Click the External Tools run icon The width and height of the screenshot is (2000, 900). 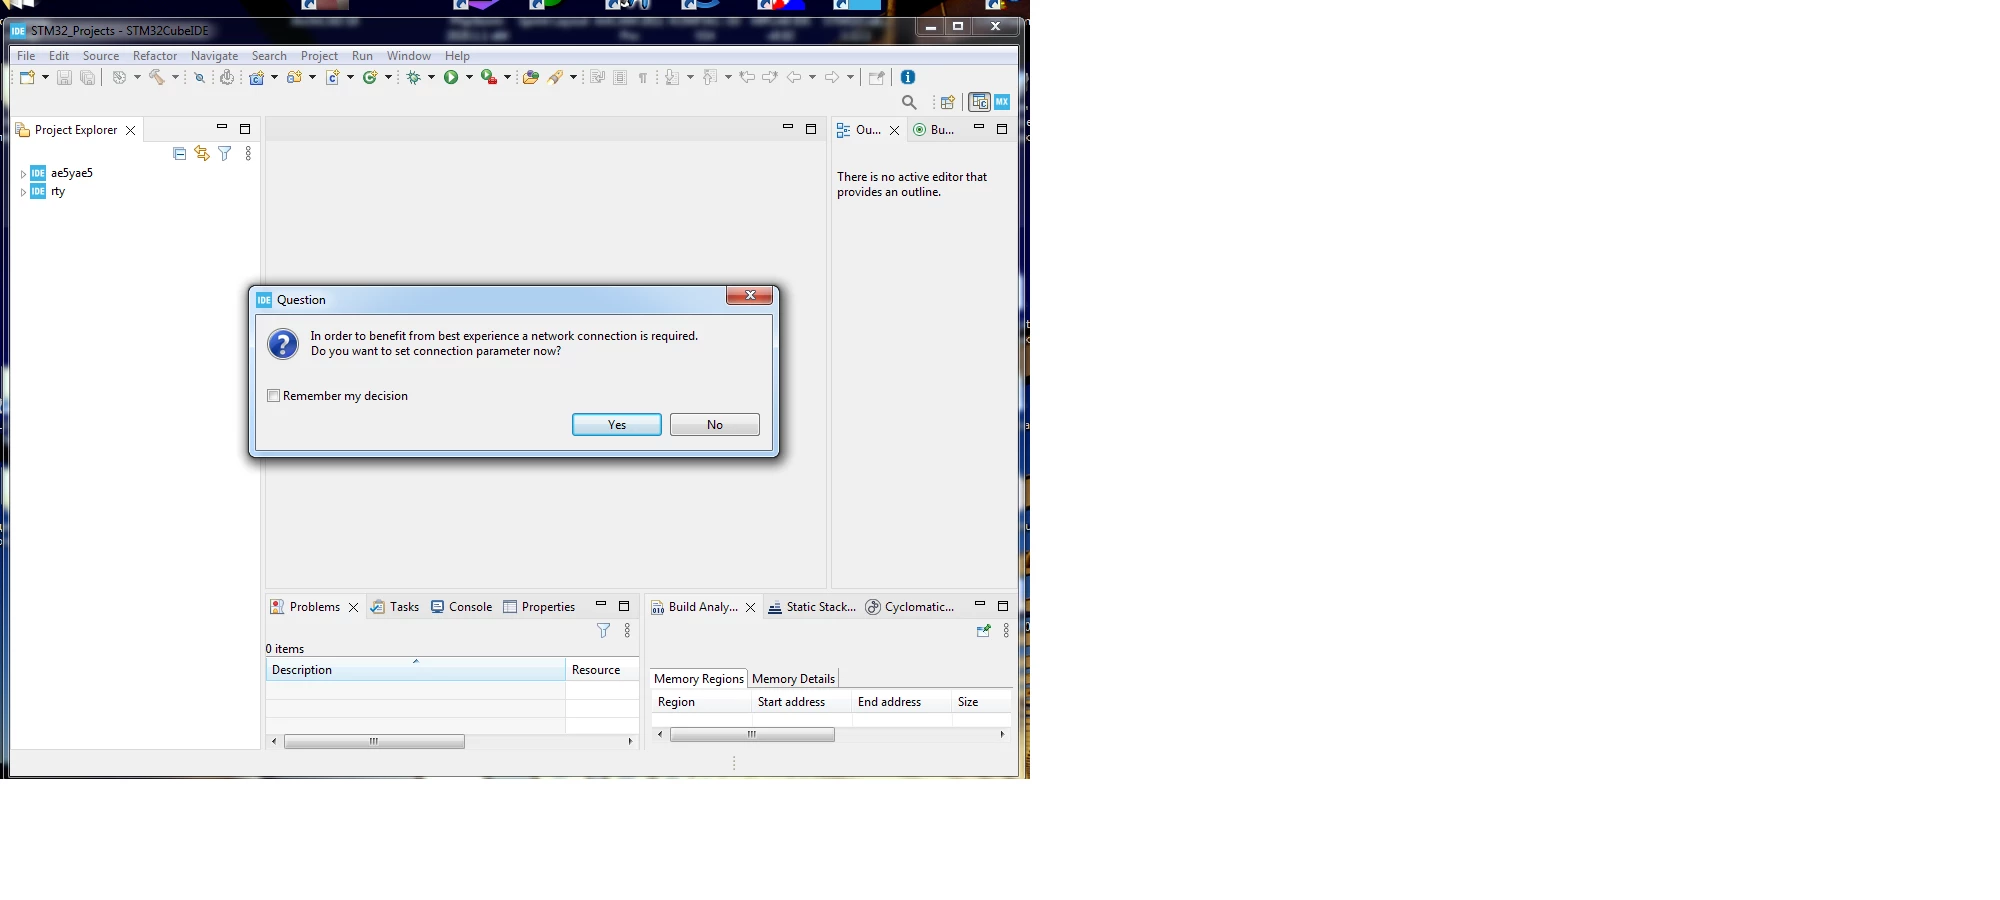tap(489, 77)
